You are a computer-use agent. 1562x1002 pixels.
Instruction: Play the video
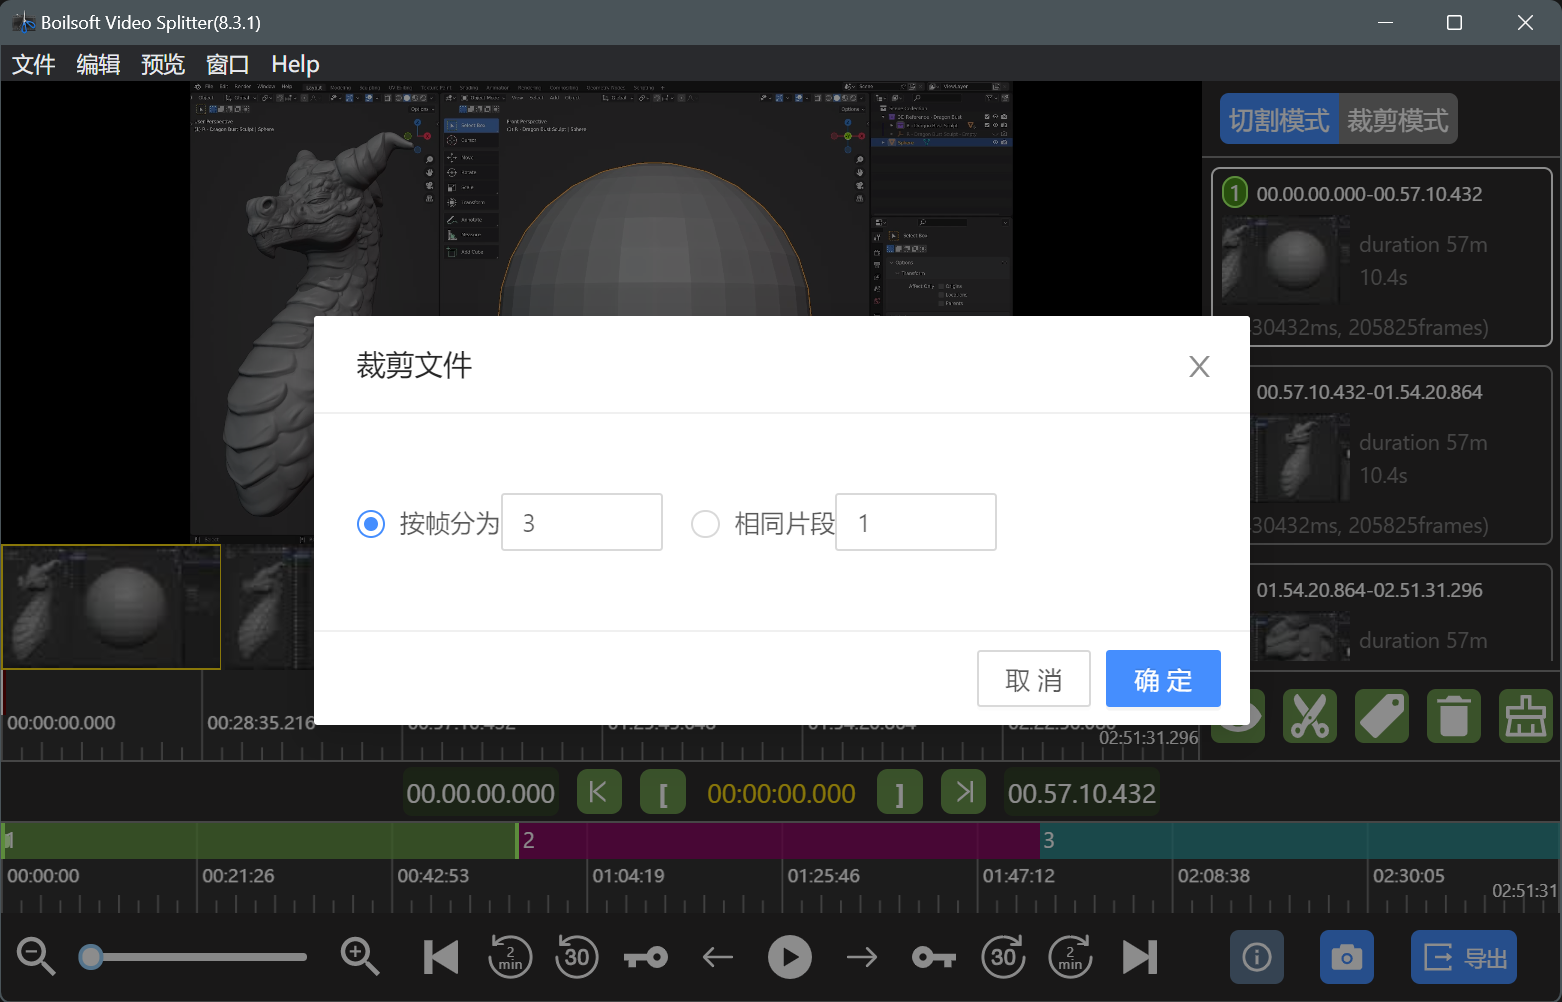tap(790, 957)
